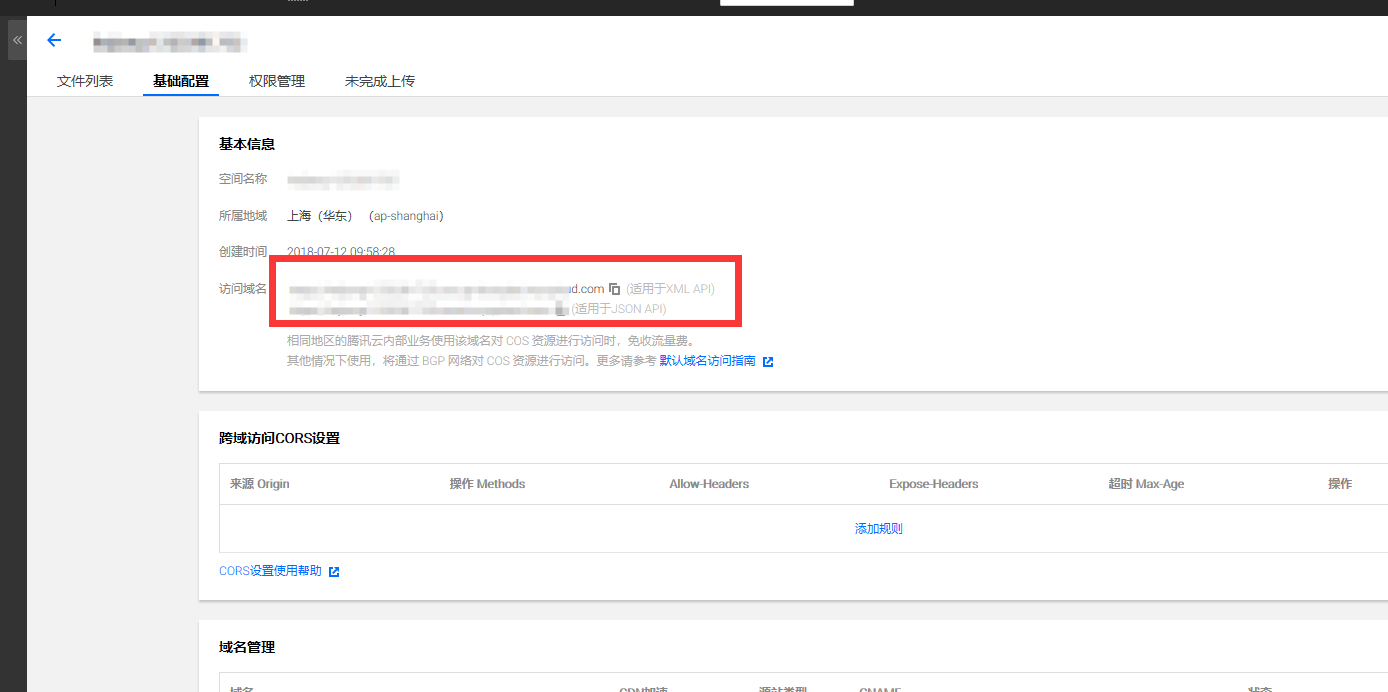
Task: Click the (适用于JSON API) note
Action: (x=619, y=309)
